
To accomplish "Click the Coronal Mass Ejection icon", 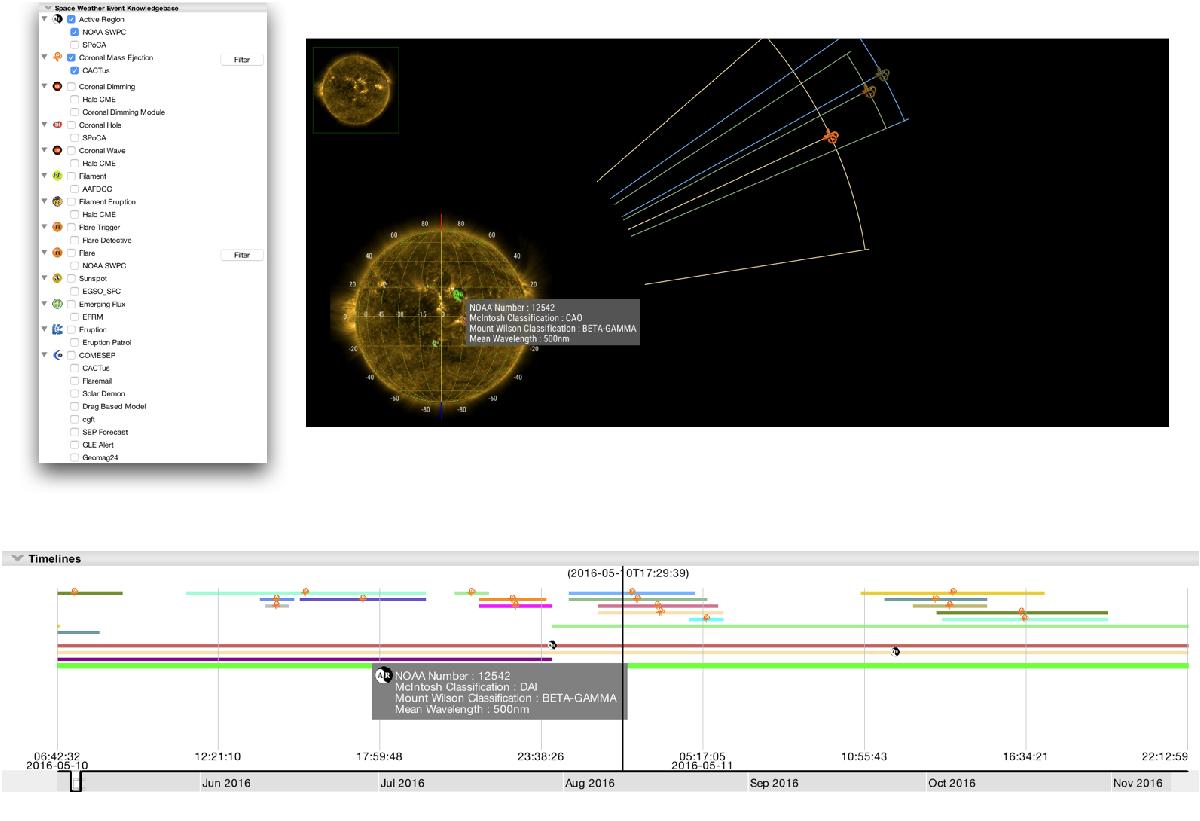I will [58, 58].
